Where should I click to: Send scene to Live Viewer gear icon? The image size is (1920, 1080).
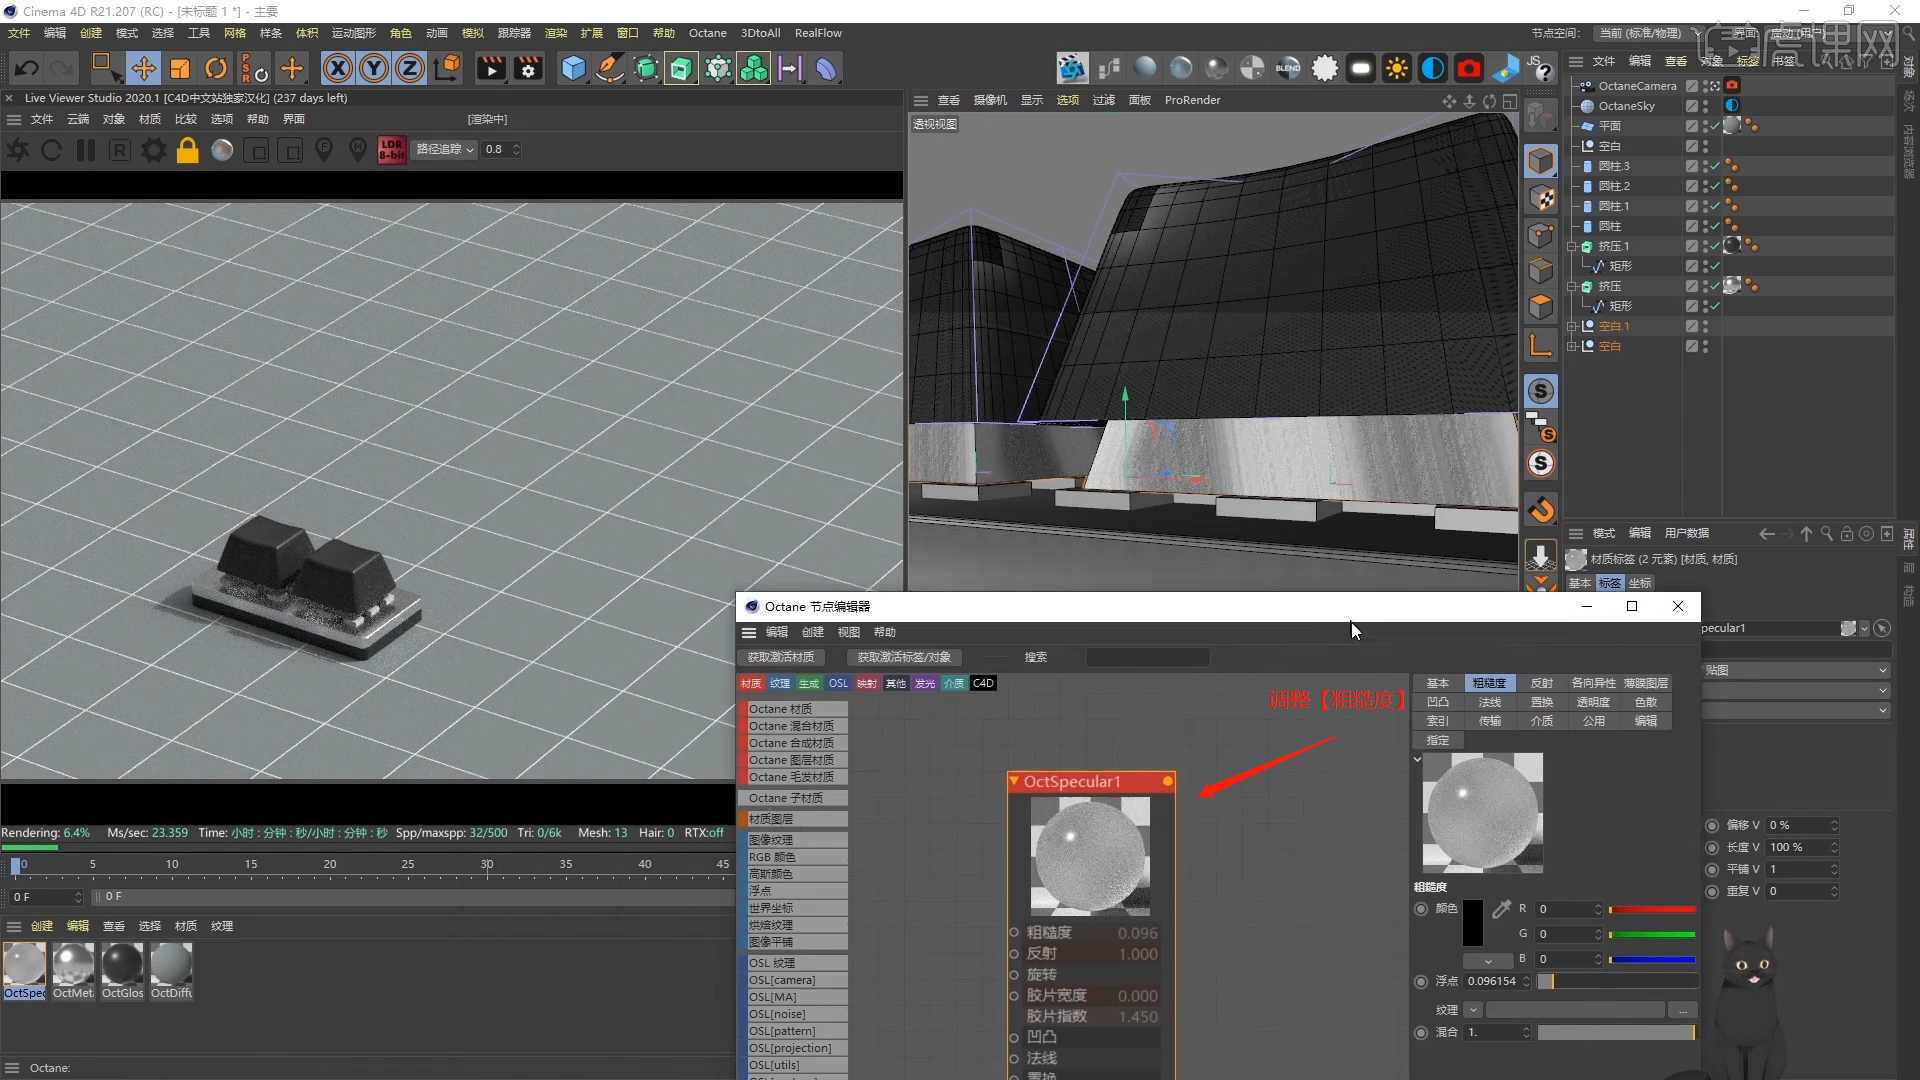18,150
